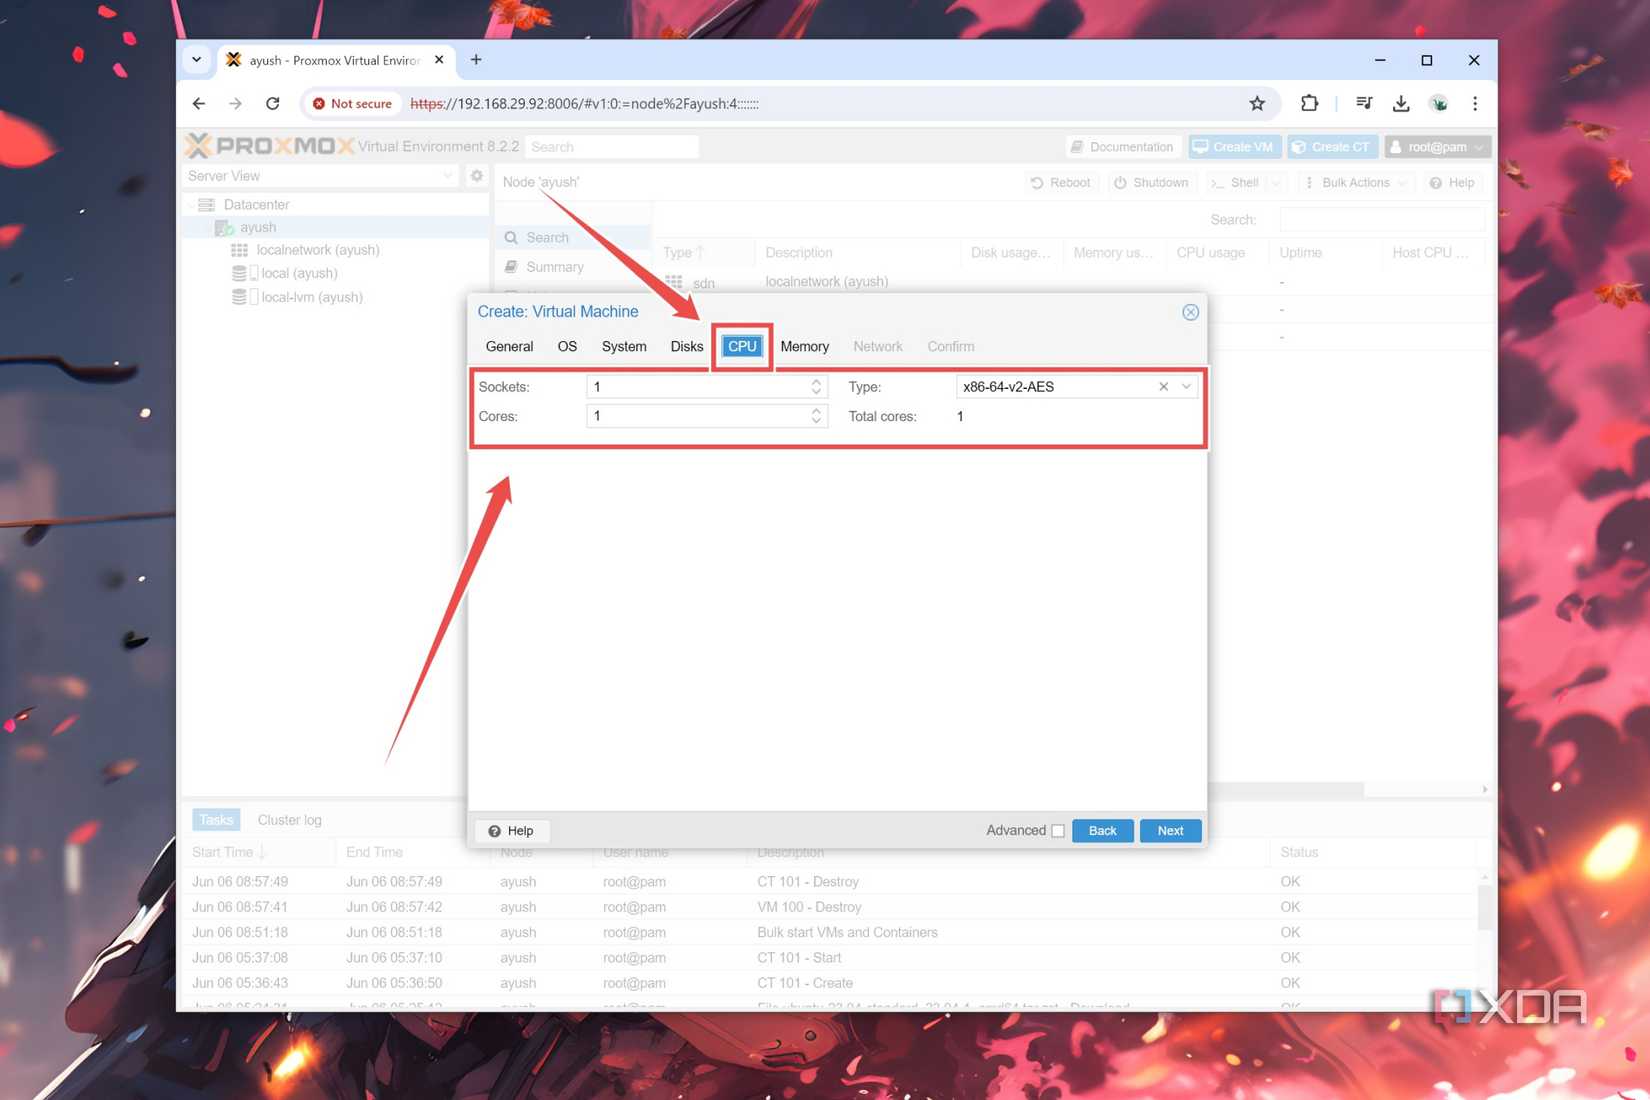Viewport: 1650px width, 1100px height.
Task: Click the Create CT button
Action: (1332, 146)
